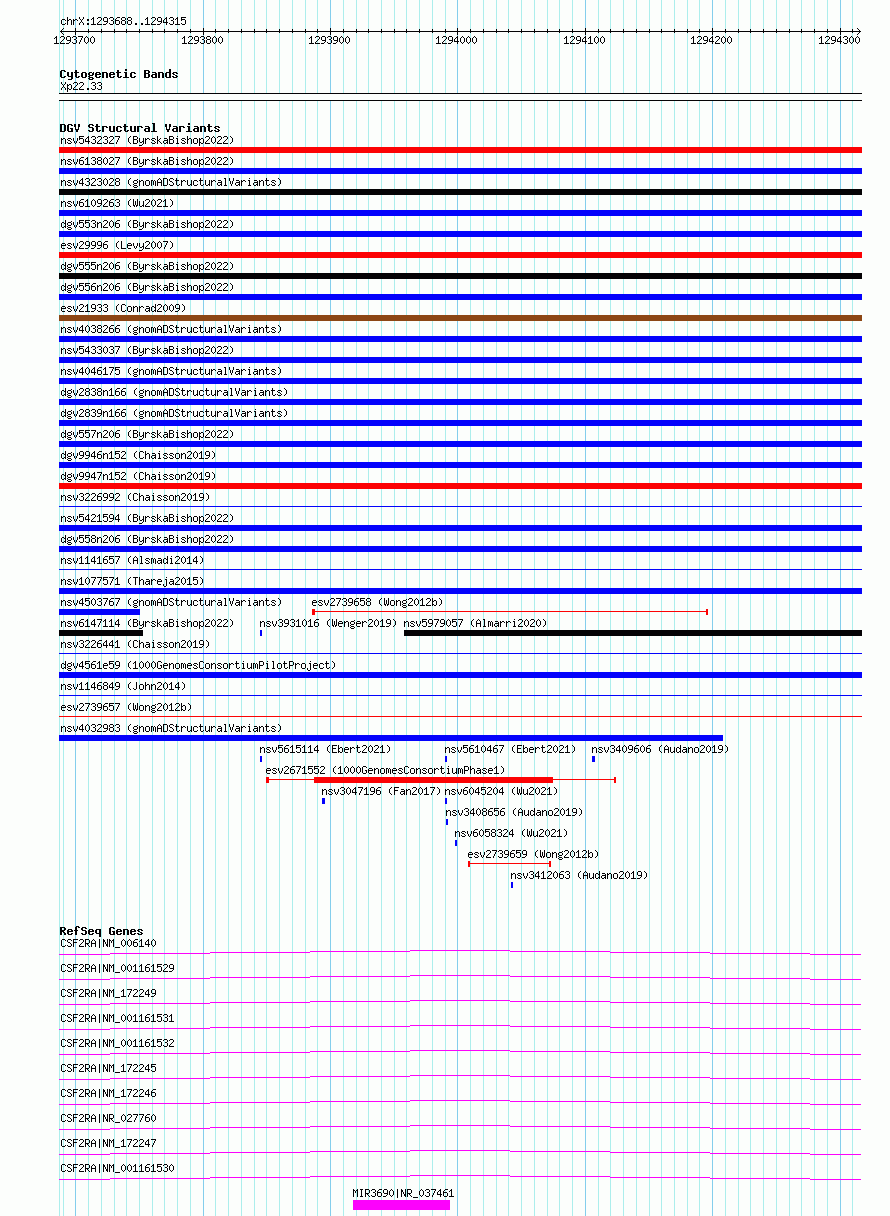Open the nsv1077571 (Thareja2015) label
The height and width of the screenshot is (1216, 890).
click(132, 581)
